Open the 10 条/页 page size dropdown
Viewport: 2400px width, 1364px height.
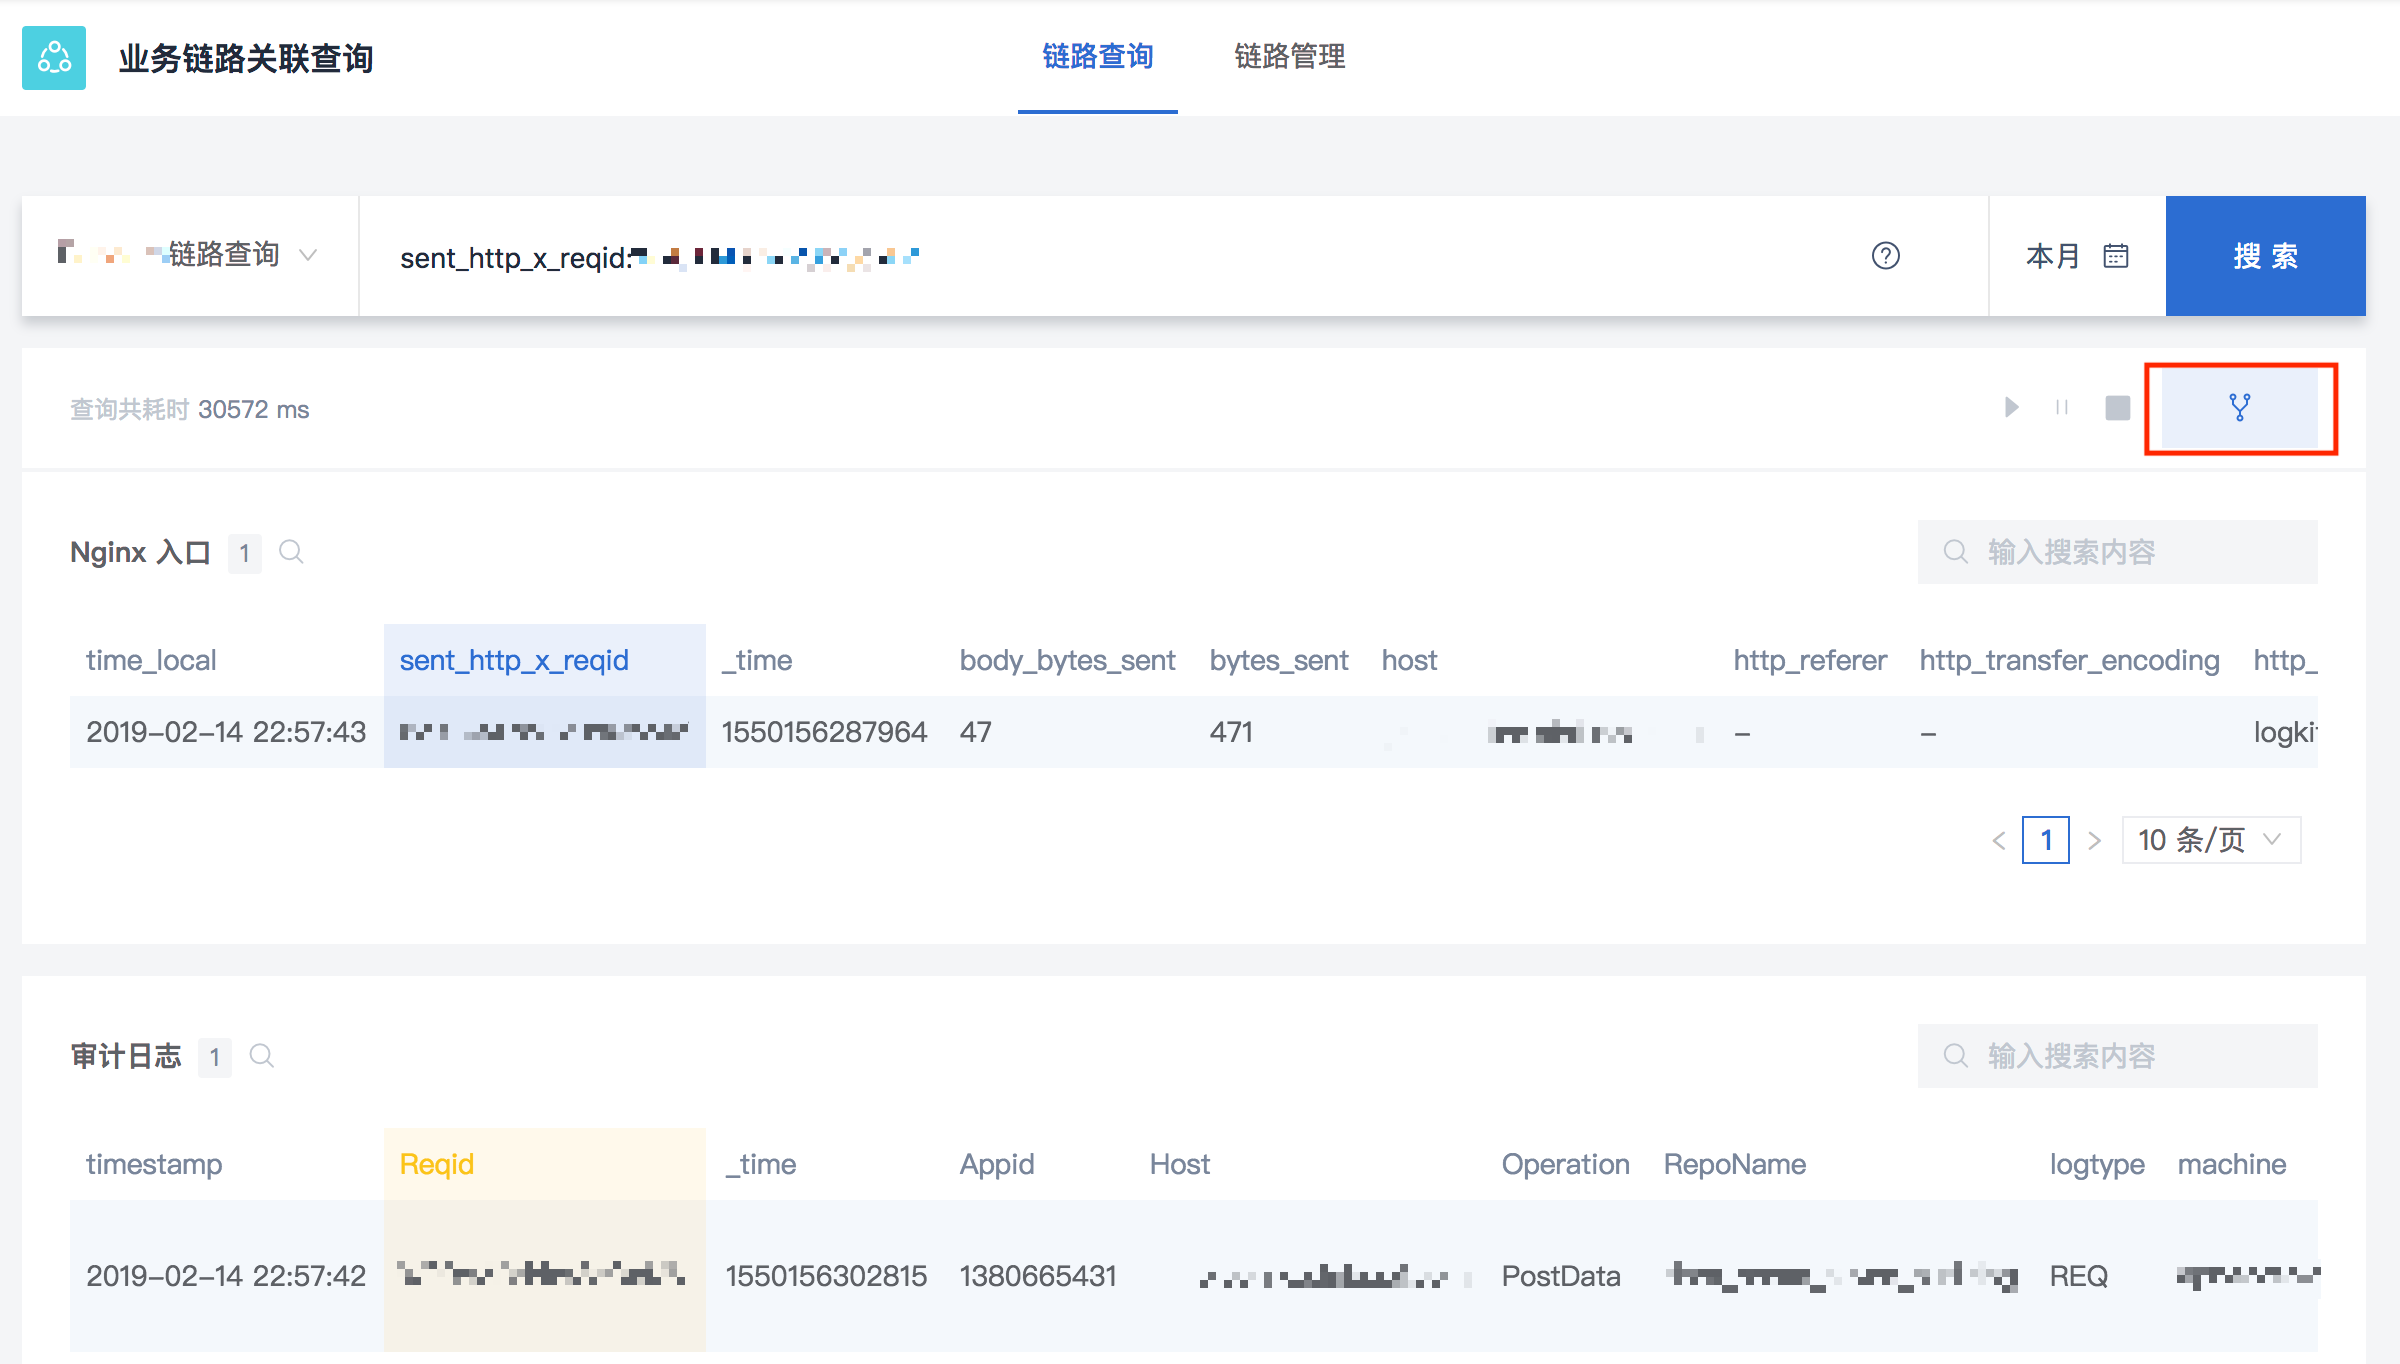tap(2211, 840)
